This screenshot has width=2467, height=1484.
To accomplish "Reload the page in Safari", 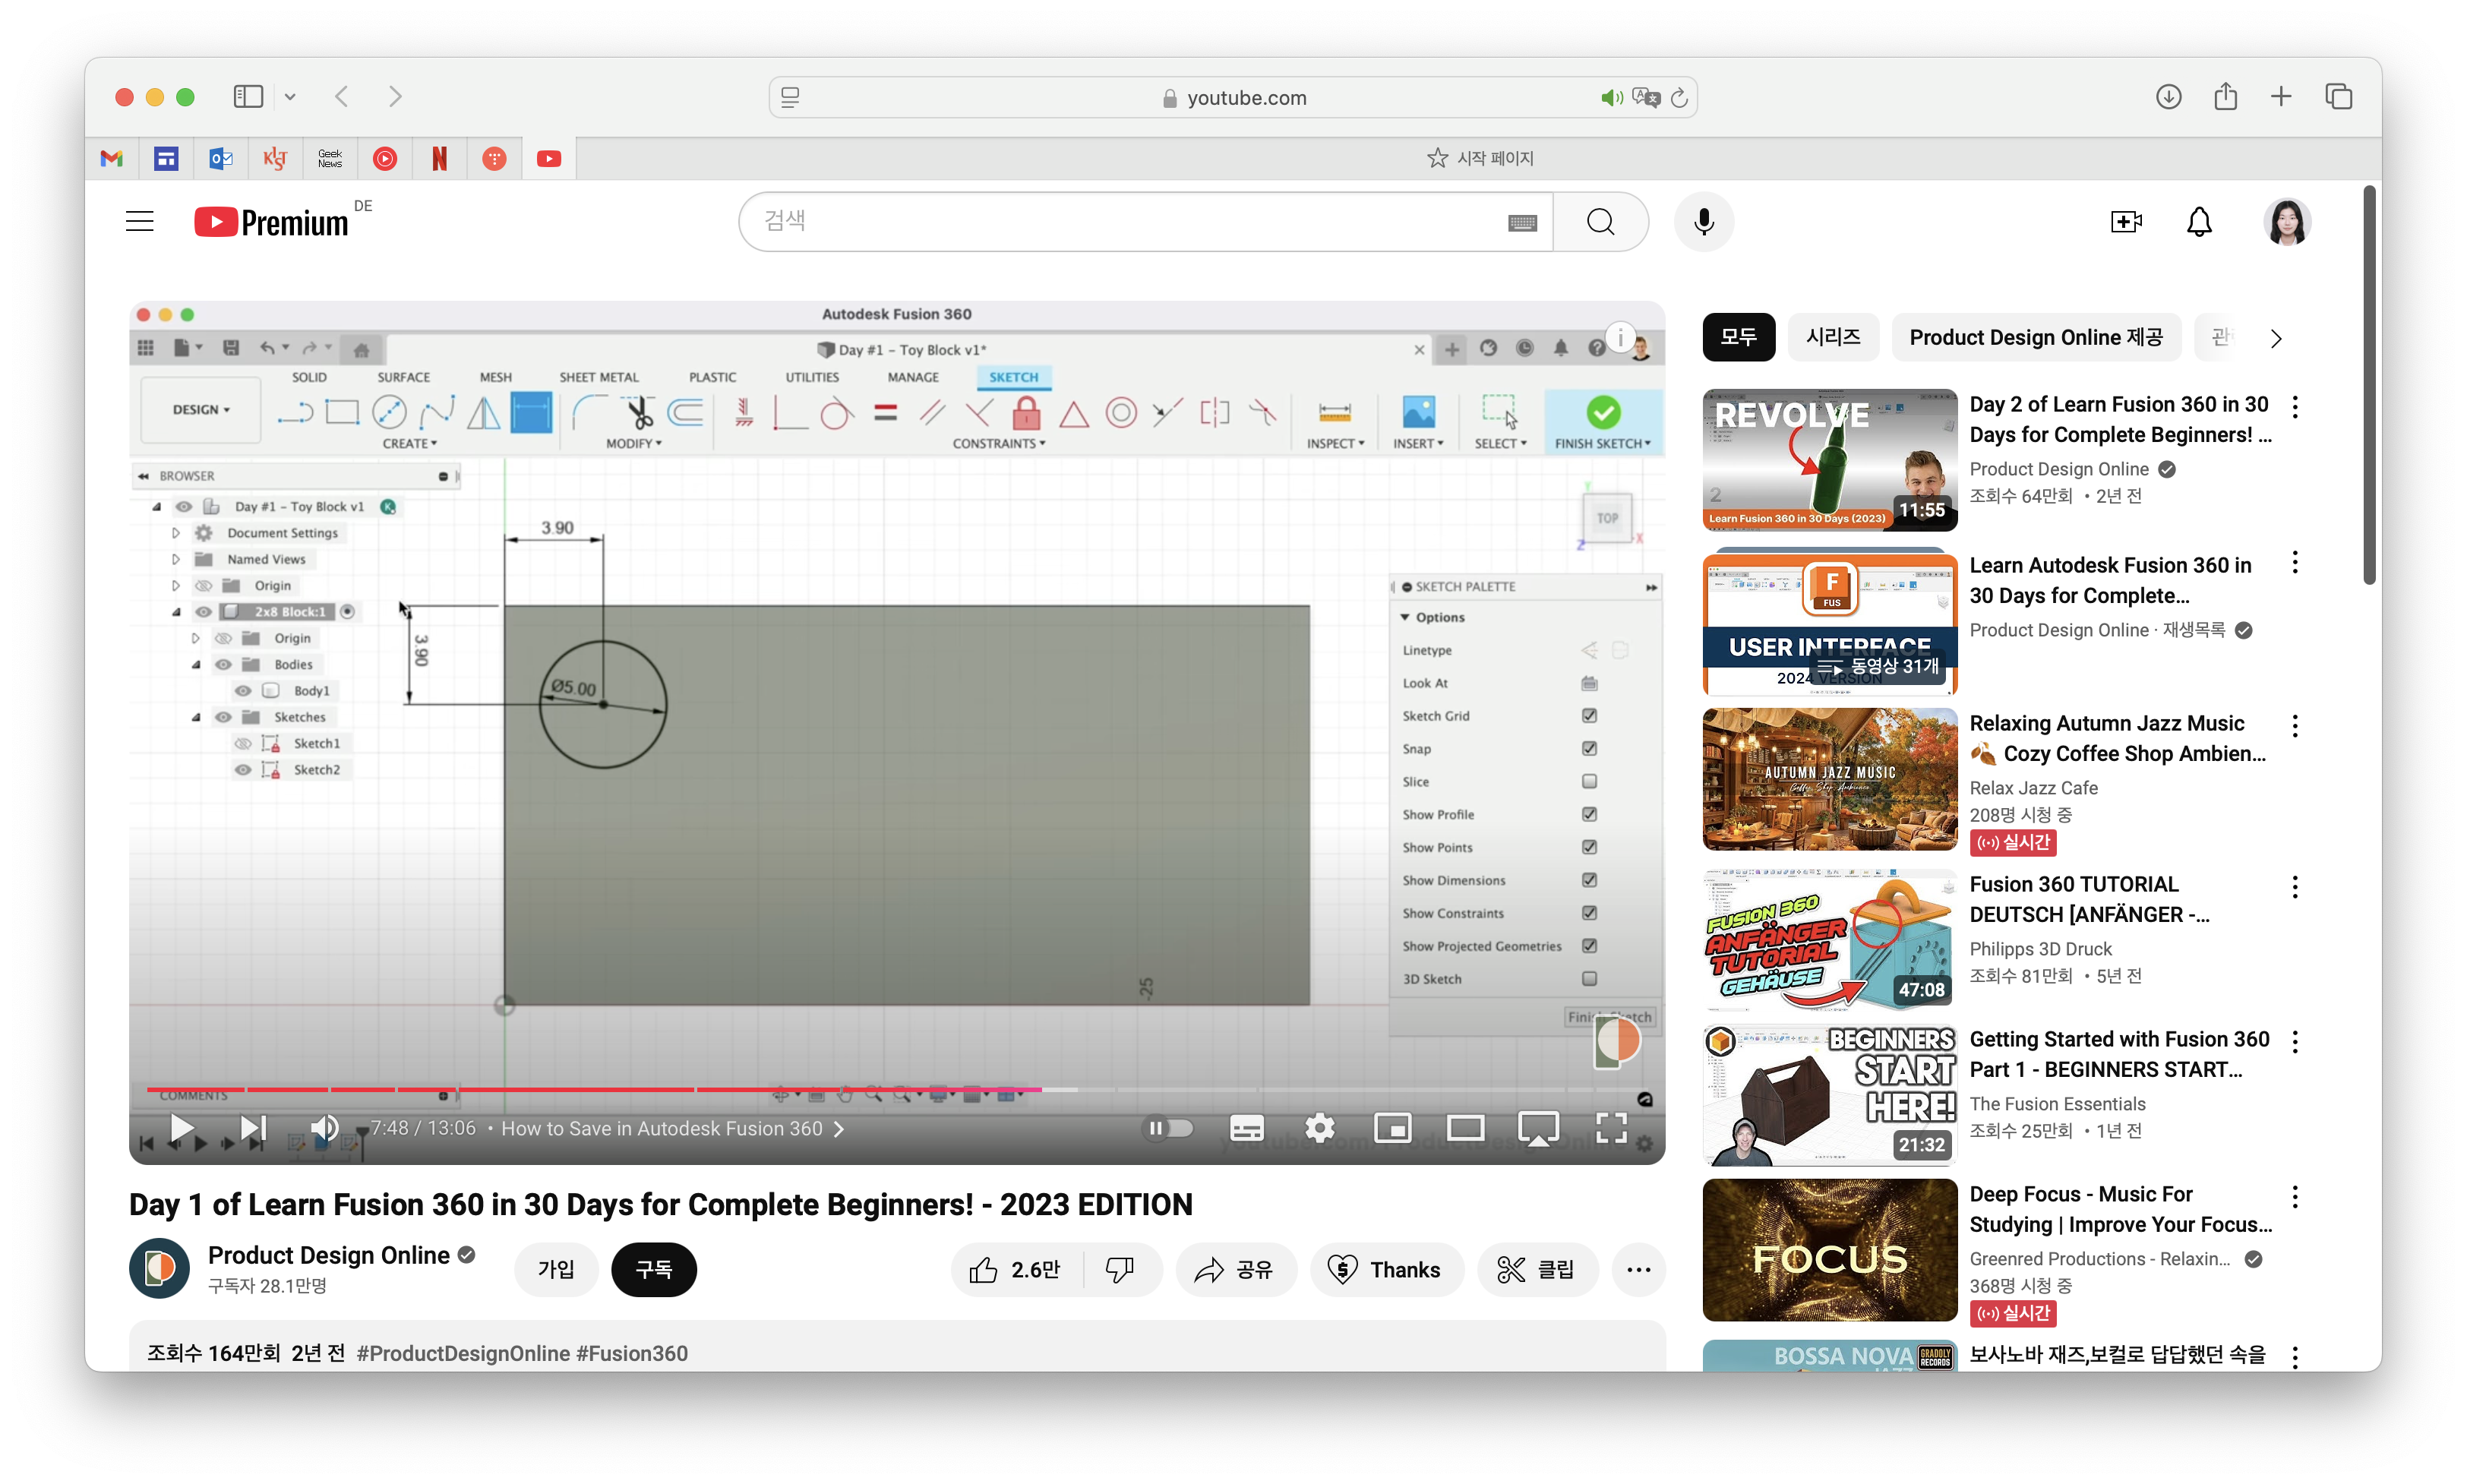I will click(1679, 97).
